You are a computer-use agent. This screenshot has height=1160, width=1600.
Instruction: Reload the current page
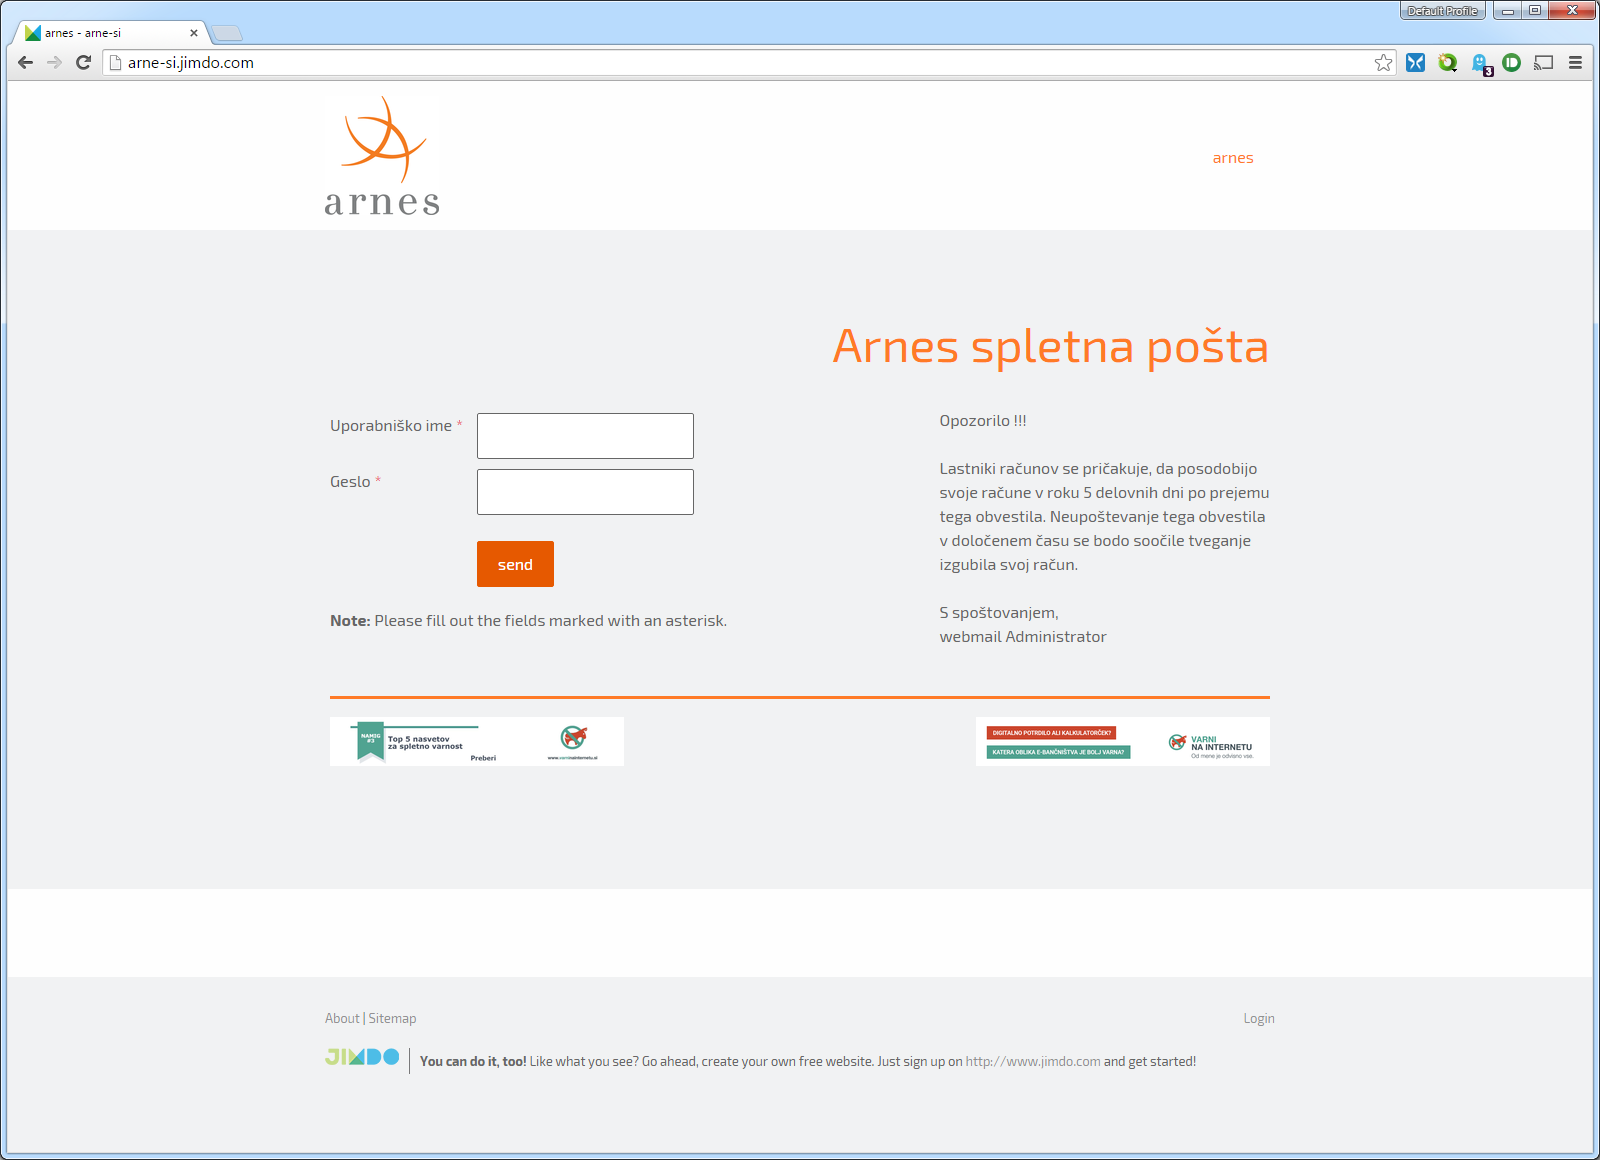click(84, 62)
